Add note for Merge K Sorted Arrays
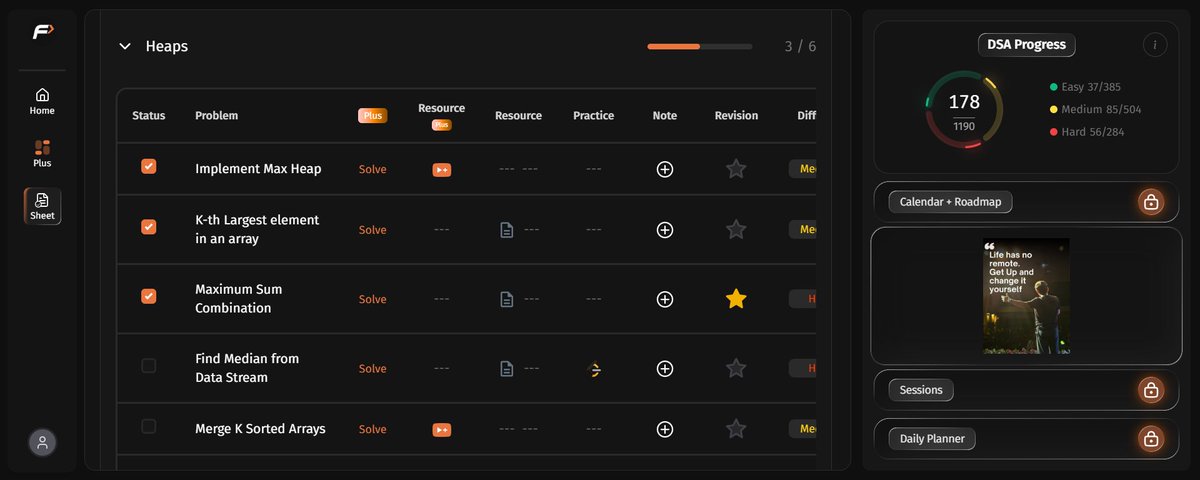Viewport: 1200px width, 480px height. [x=664, y=429]
